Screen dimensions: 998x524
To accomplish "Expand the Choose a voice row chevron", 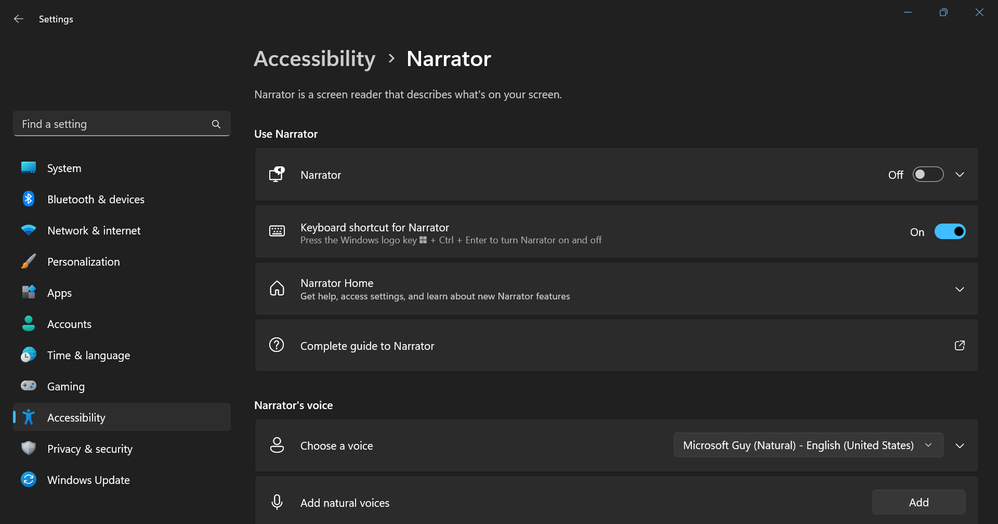I will coord(960,446).
